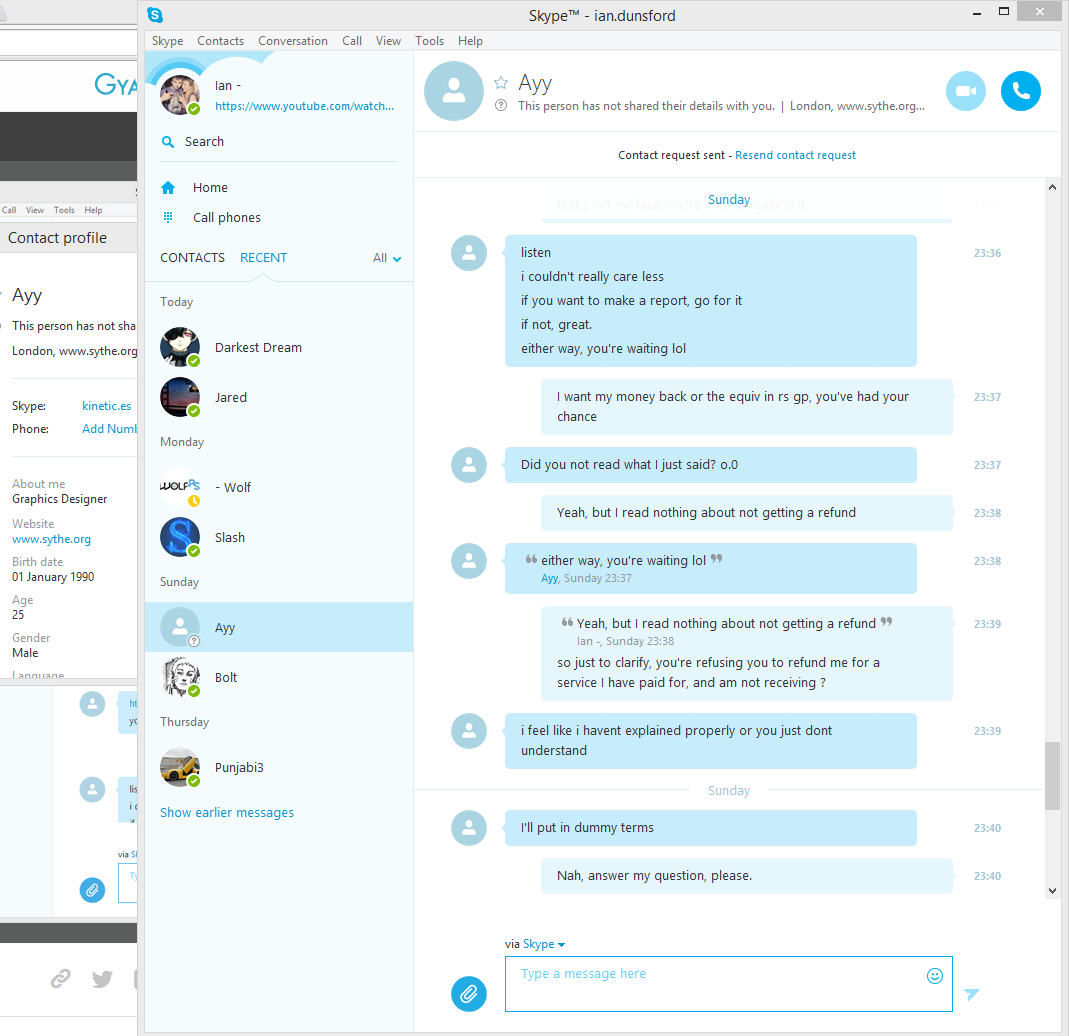The width and height of the screenshot is (1069, 1036).
Task: Open the Call menu
Action: tap(352, 41)
